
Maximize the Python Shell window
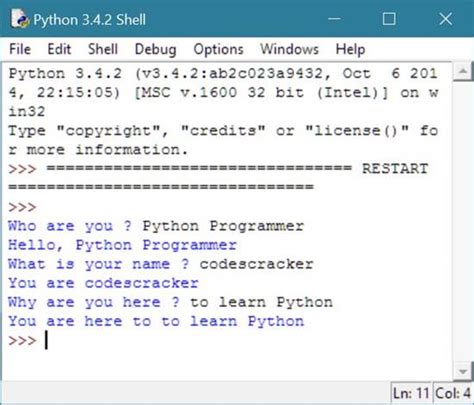pyautogui.click(x=389, y=19)
